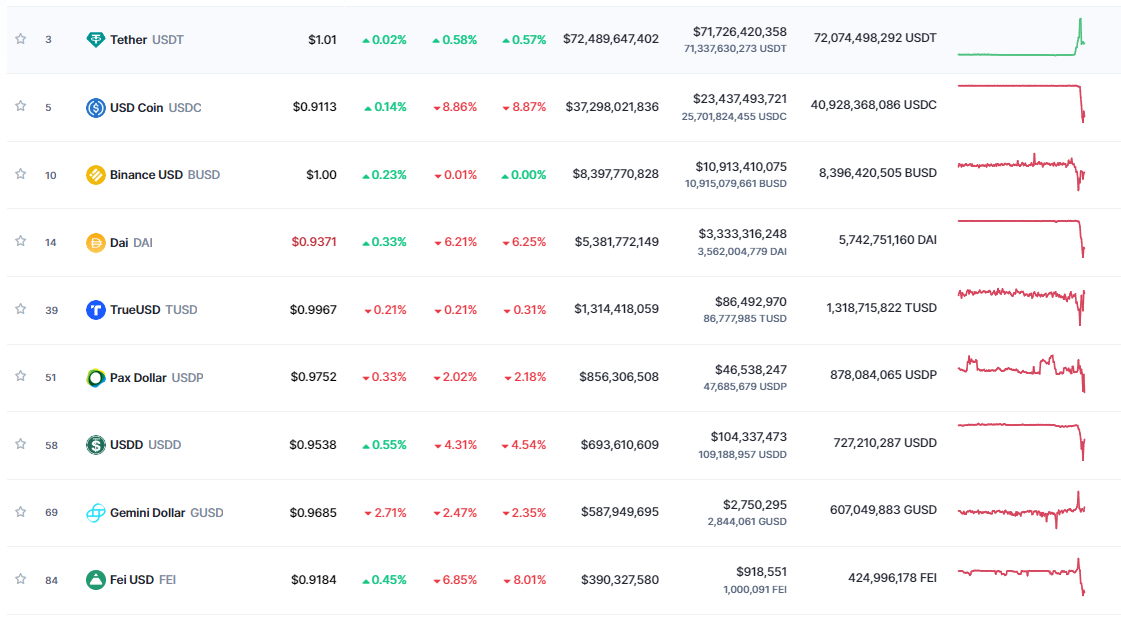Click the Gemini Dollar logo icon

[x=96, y=513]
